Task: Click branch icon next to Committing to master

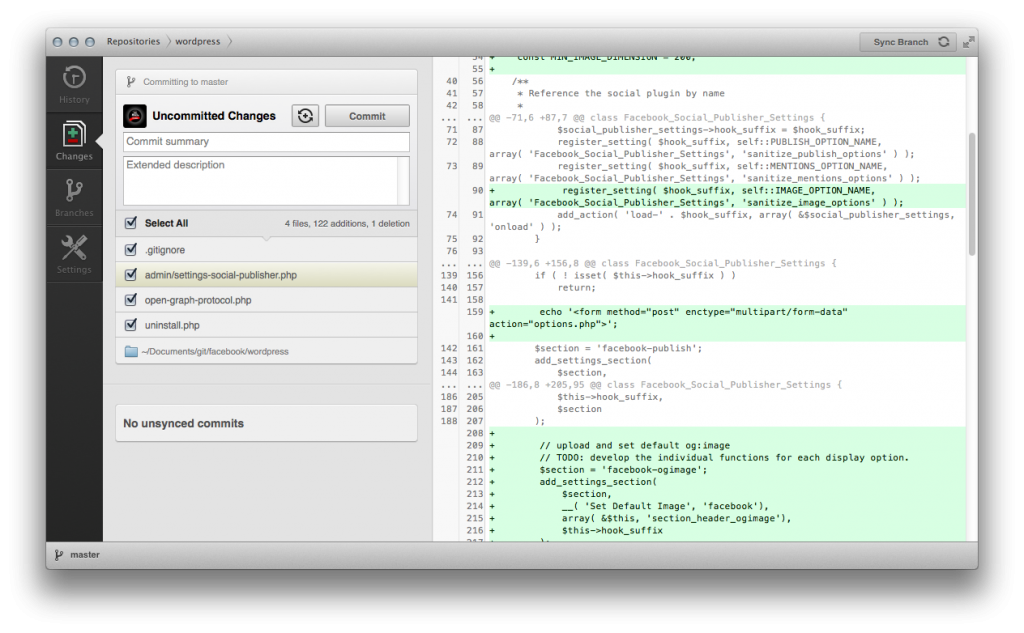Action: coord(131,82)
